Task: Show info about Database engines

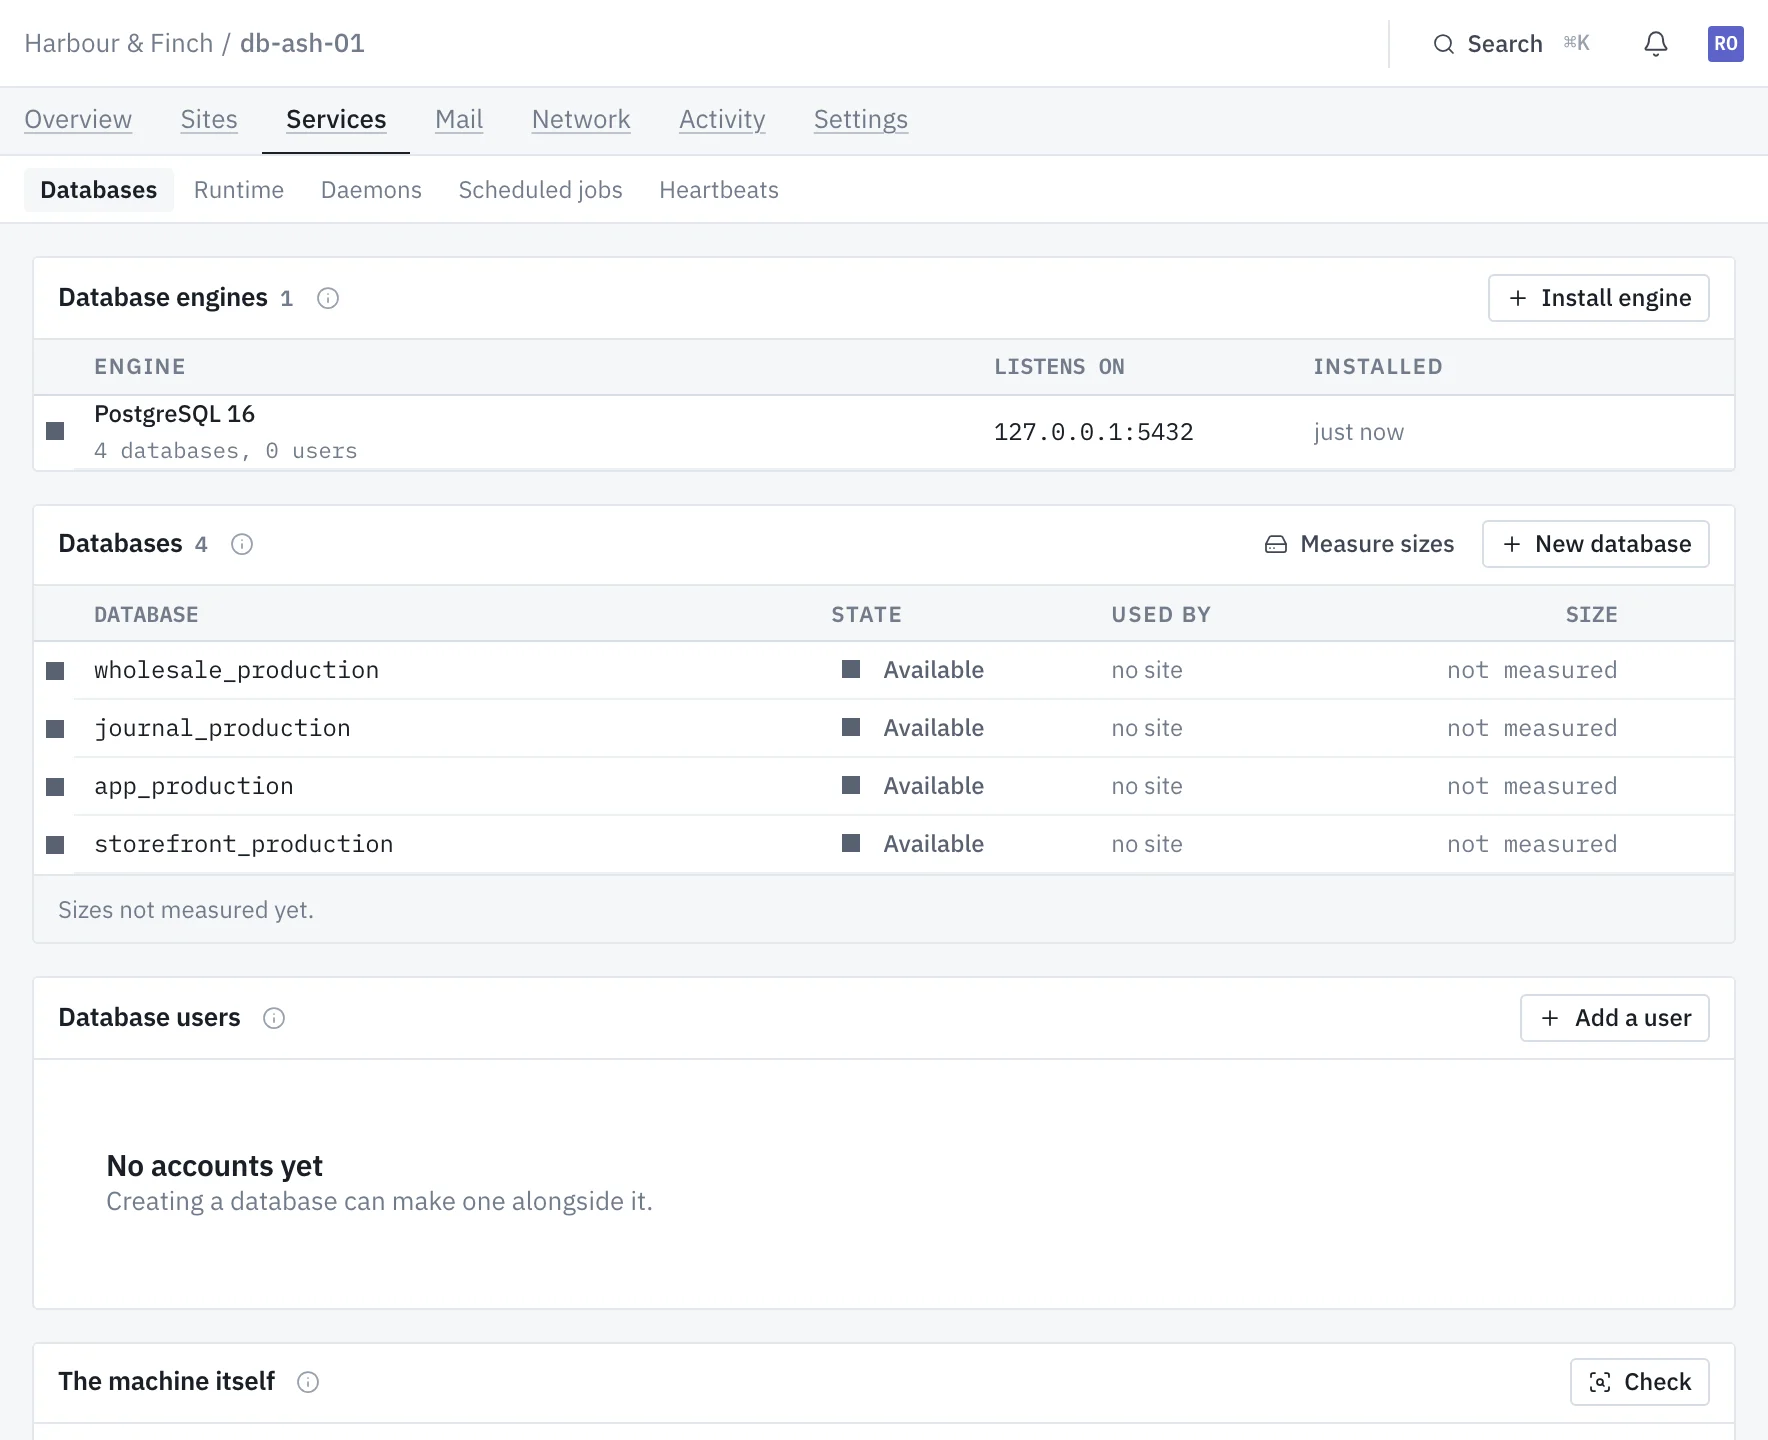Action: 328,298
